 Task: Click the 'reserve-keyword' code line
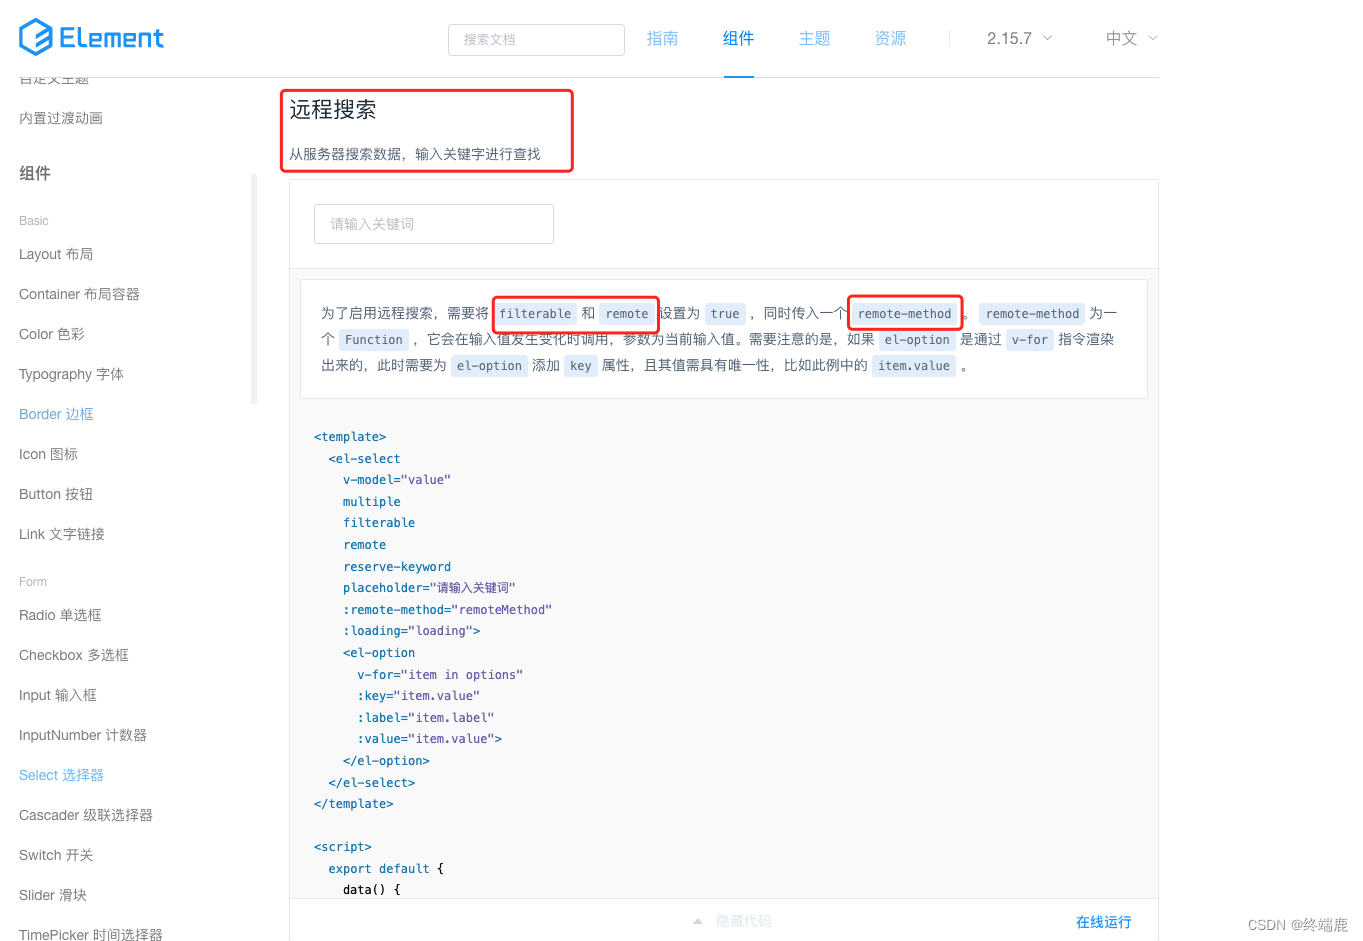397,566
